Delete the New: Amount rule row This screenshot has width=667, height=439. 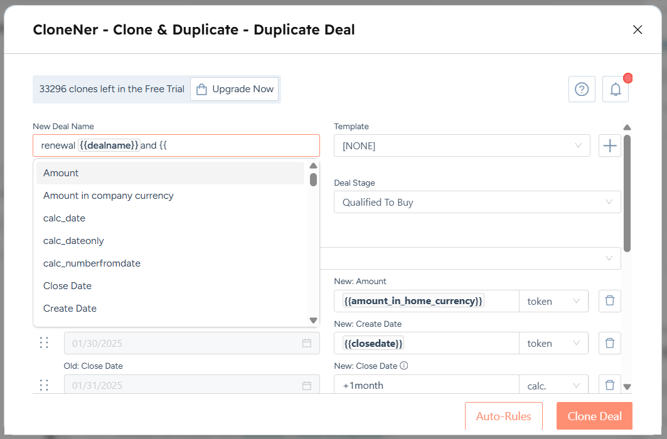pos(610,301)
